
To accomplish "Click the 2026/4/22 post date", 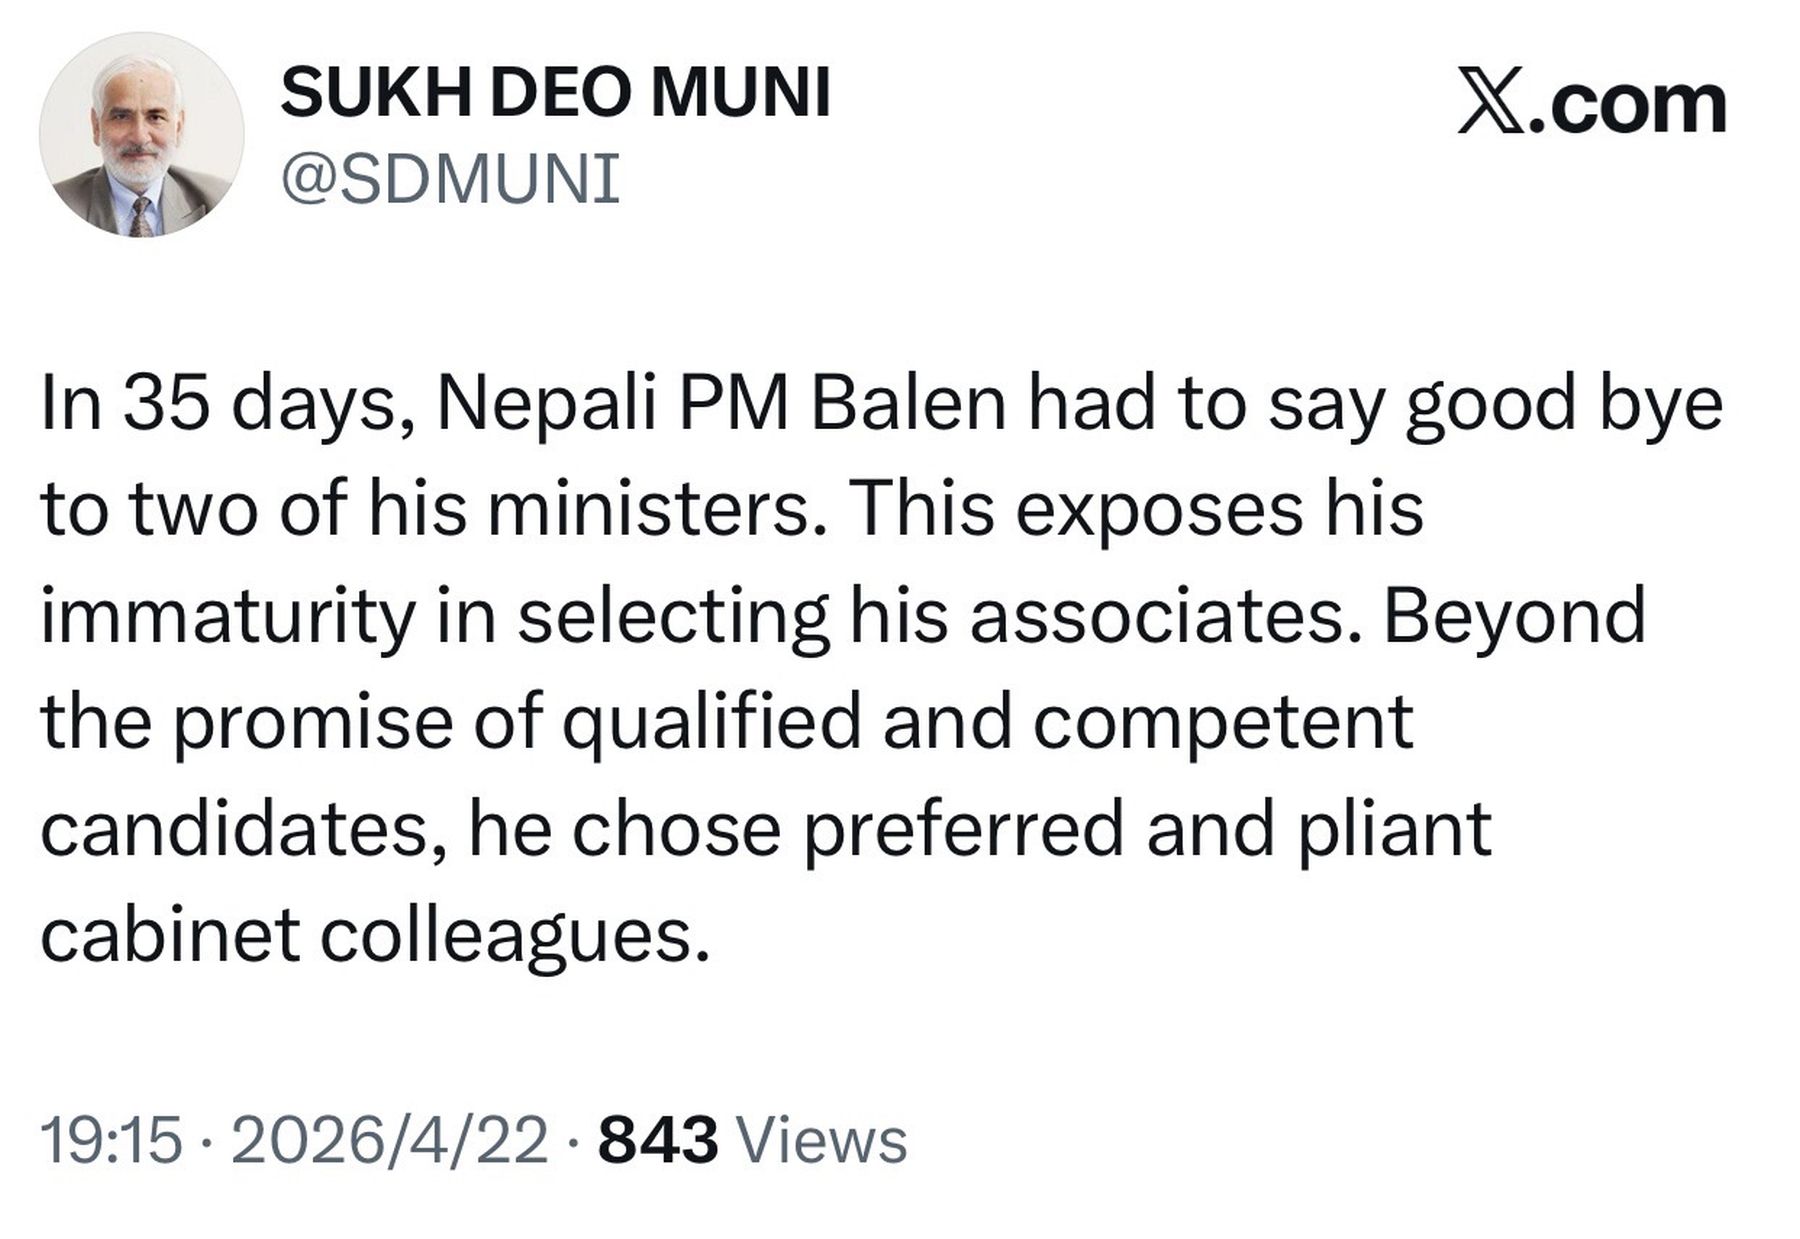I will tap(390, 1140).
